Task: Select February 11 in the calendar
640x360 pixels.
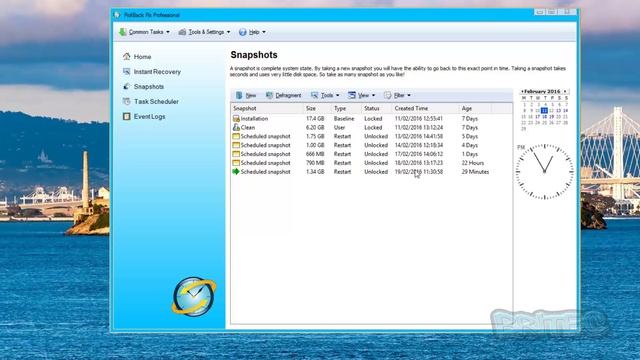Action: pyautogui.click(x=544, y=111)
